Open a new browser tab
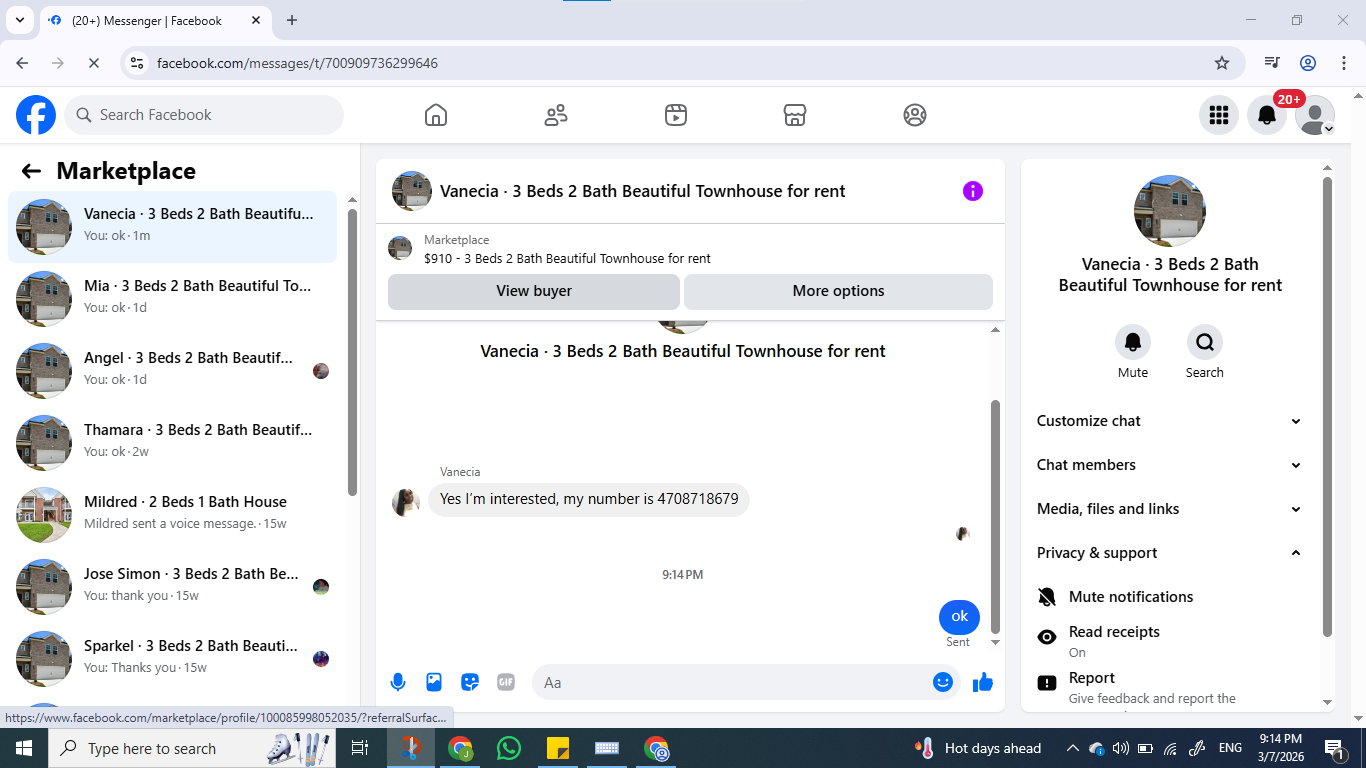1366x768 pixels. (292, 20)
